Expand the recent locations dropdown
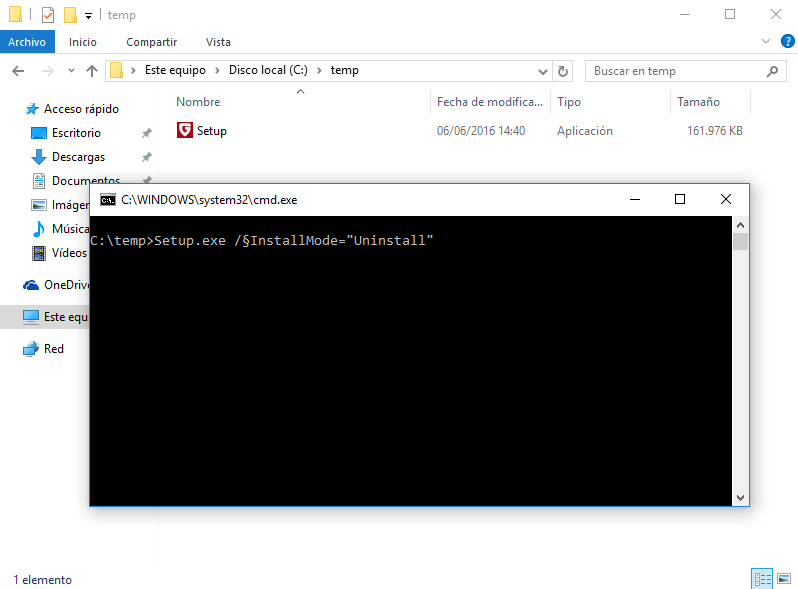The width and height of the screenshot is (798, 589). [x=71, y=71]
